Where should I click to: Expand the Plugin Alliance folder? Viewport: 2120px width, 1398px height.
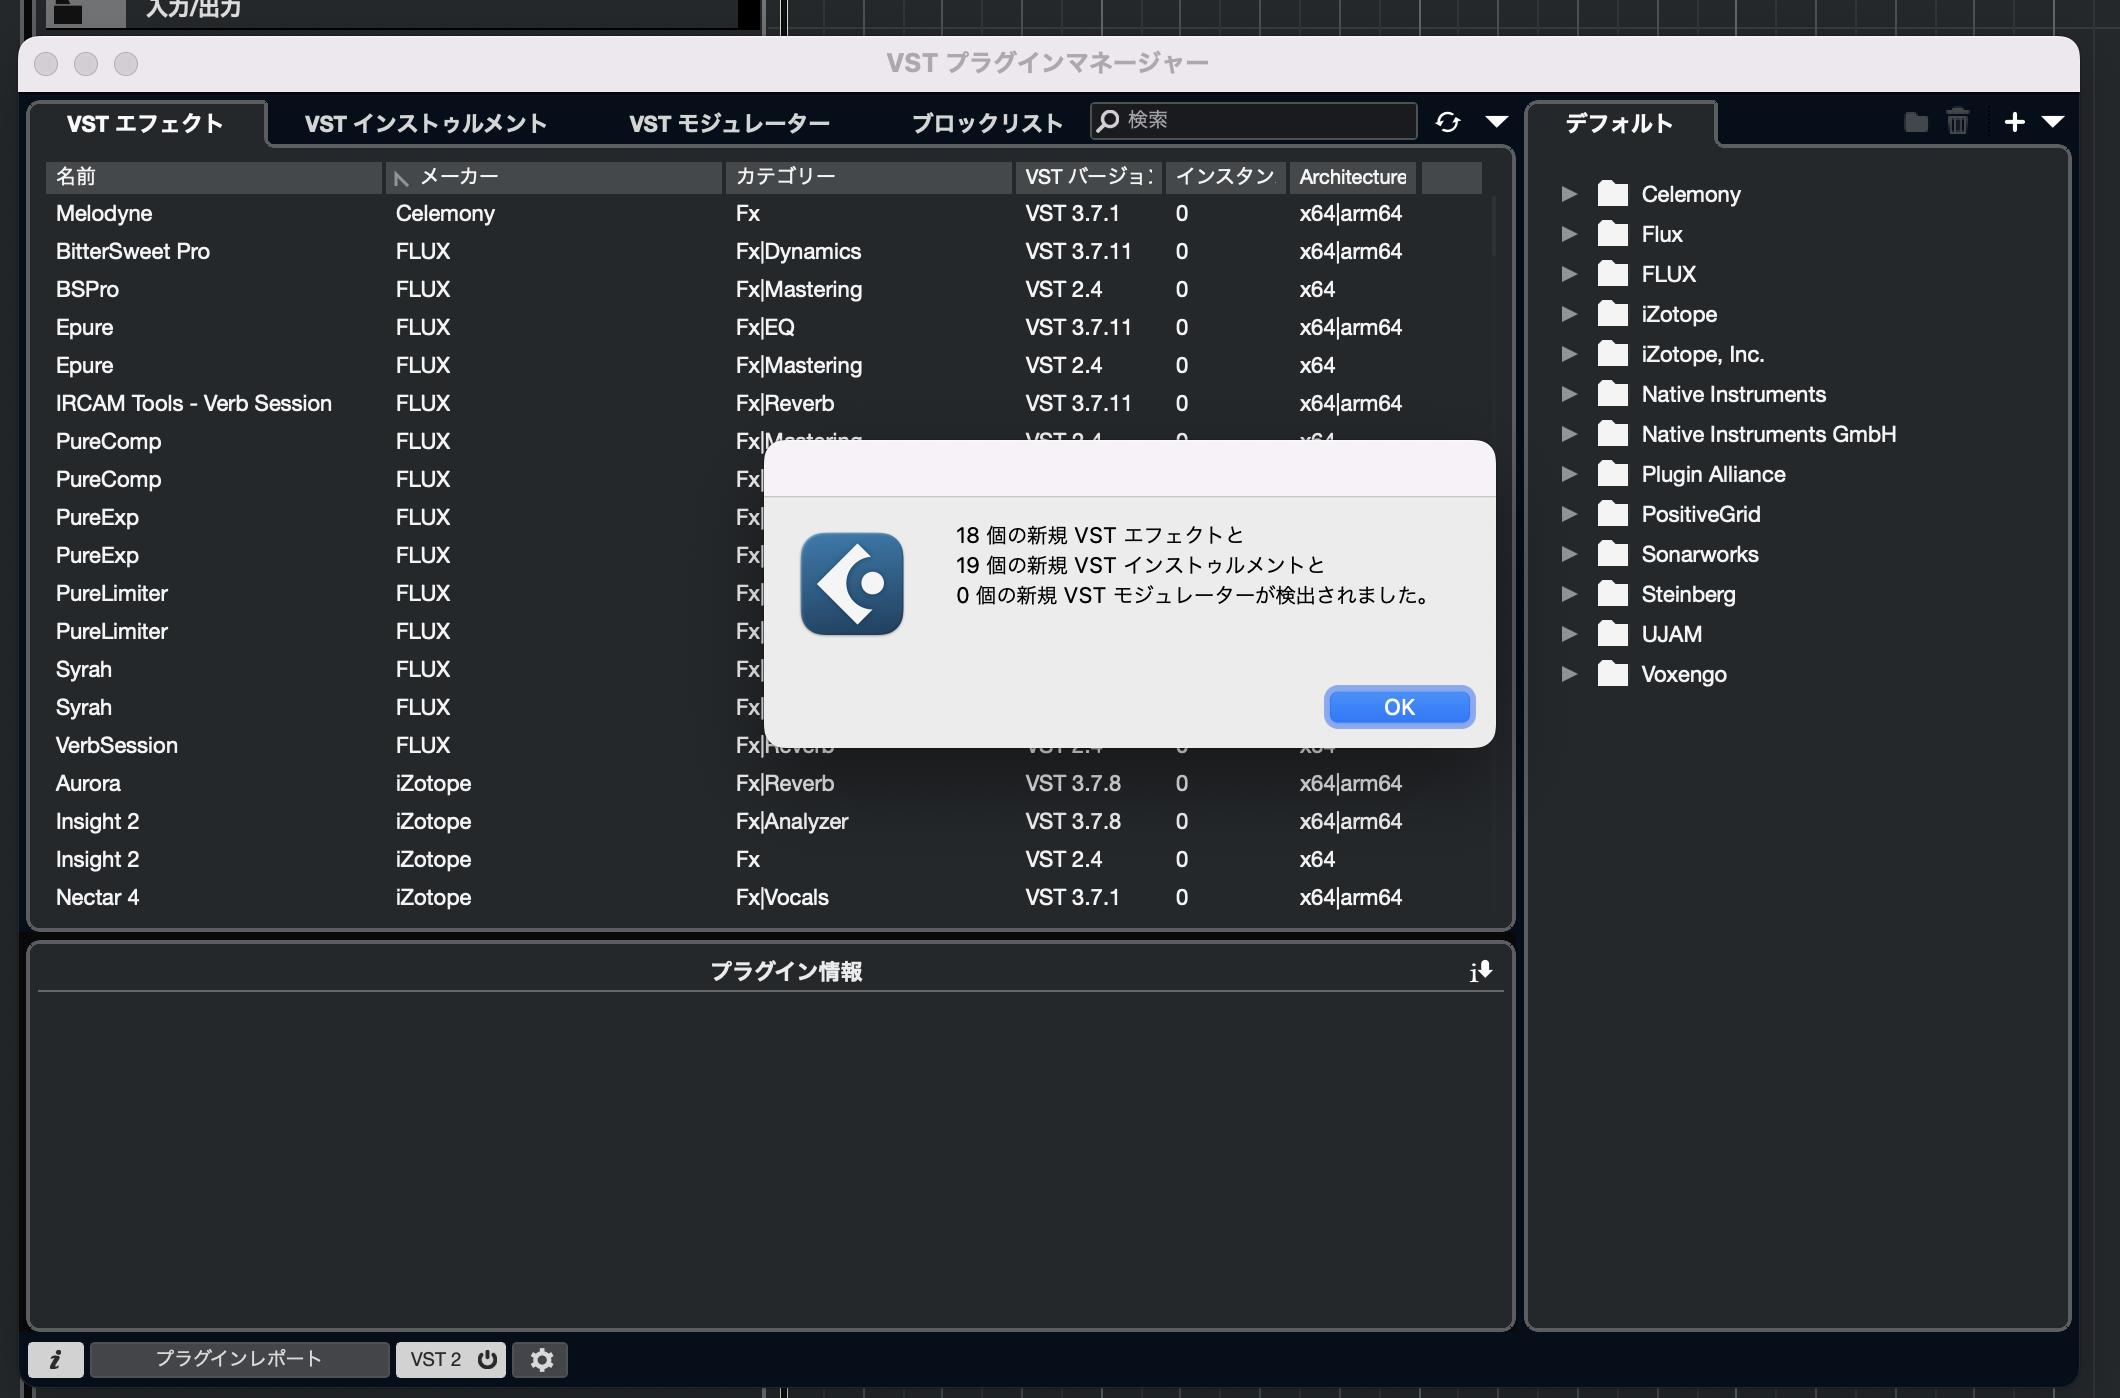coord(1569,473)
